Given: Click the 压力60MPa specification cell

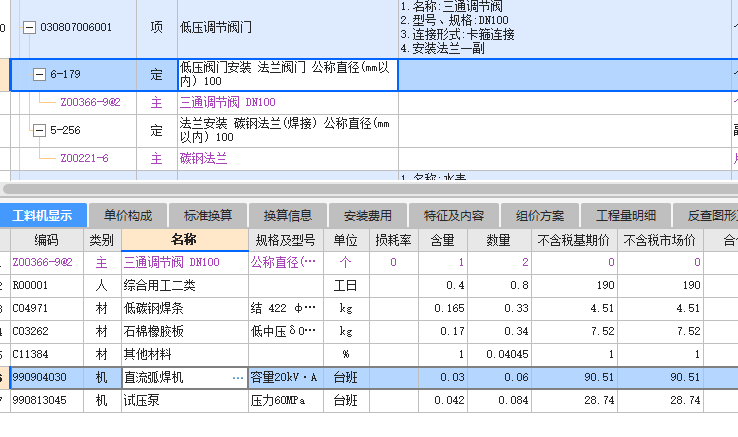Looking at the screenshot, I should coord(286,401).
